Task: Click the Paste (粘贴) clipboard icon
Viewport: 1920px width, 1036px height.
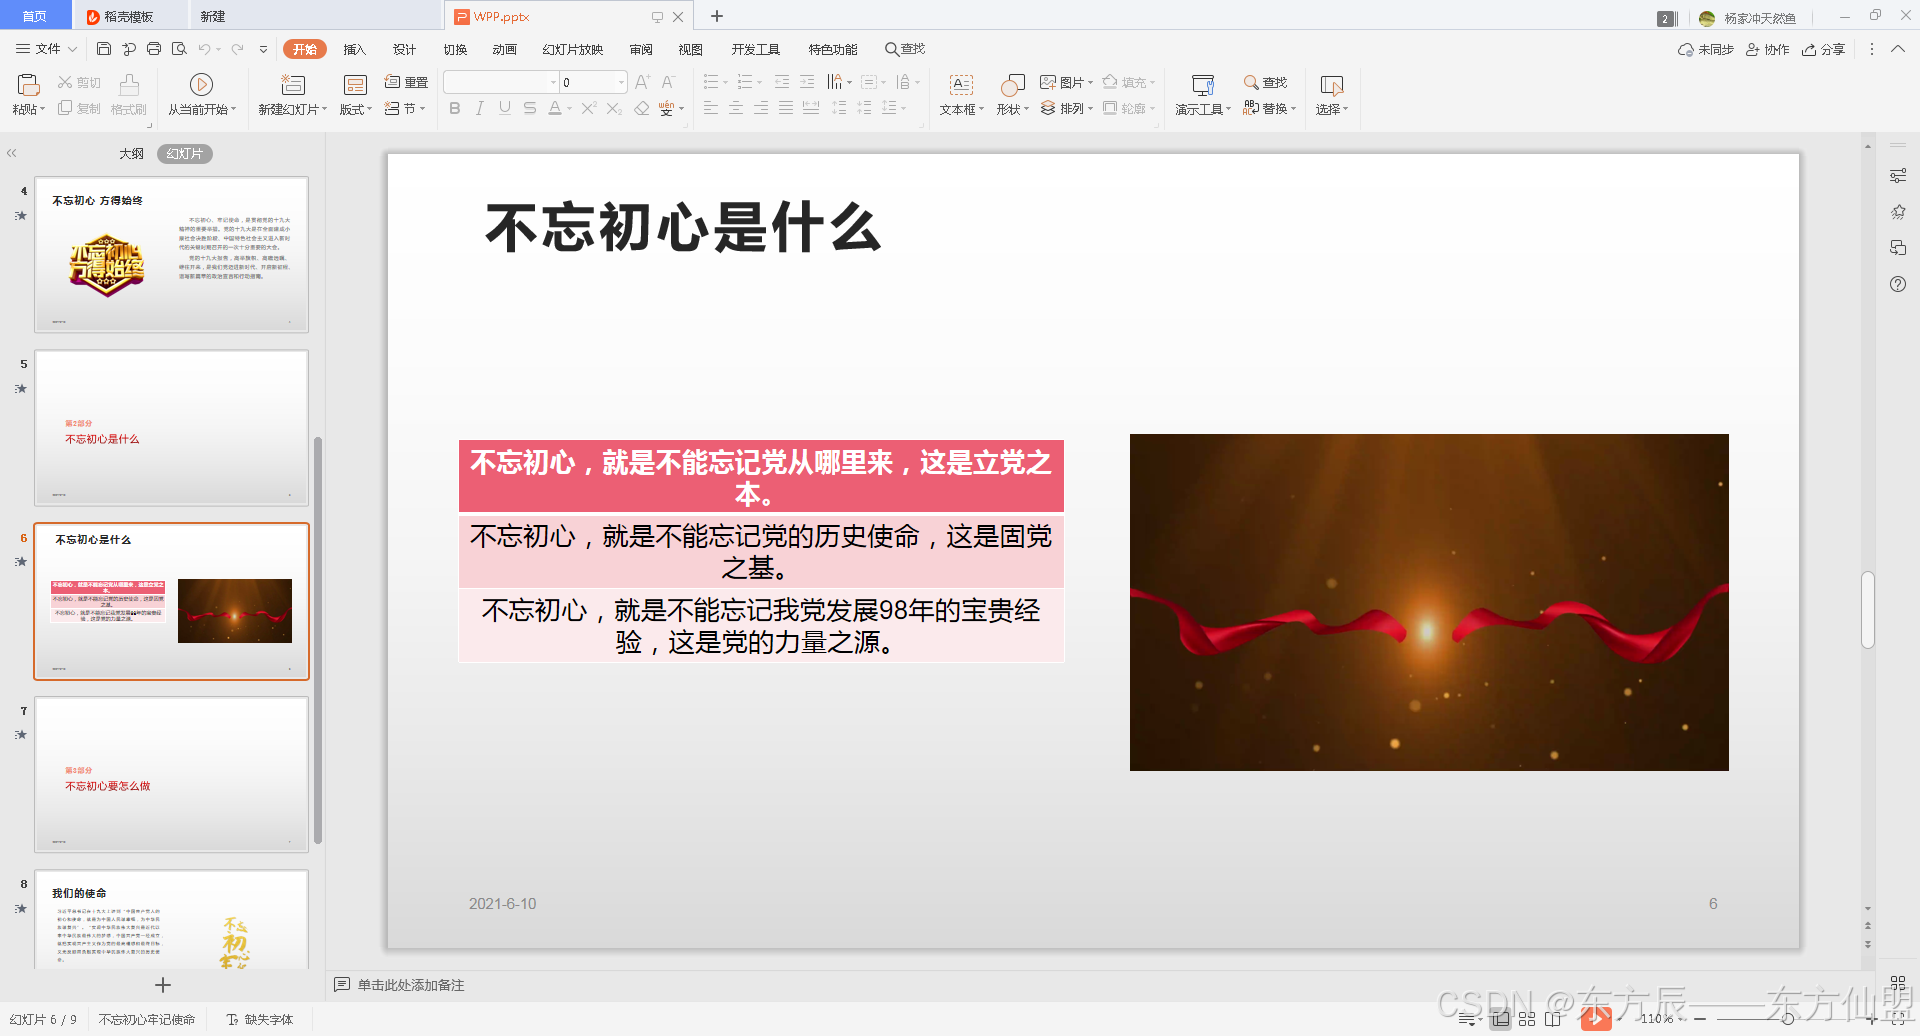Action: [28, 85]
